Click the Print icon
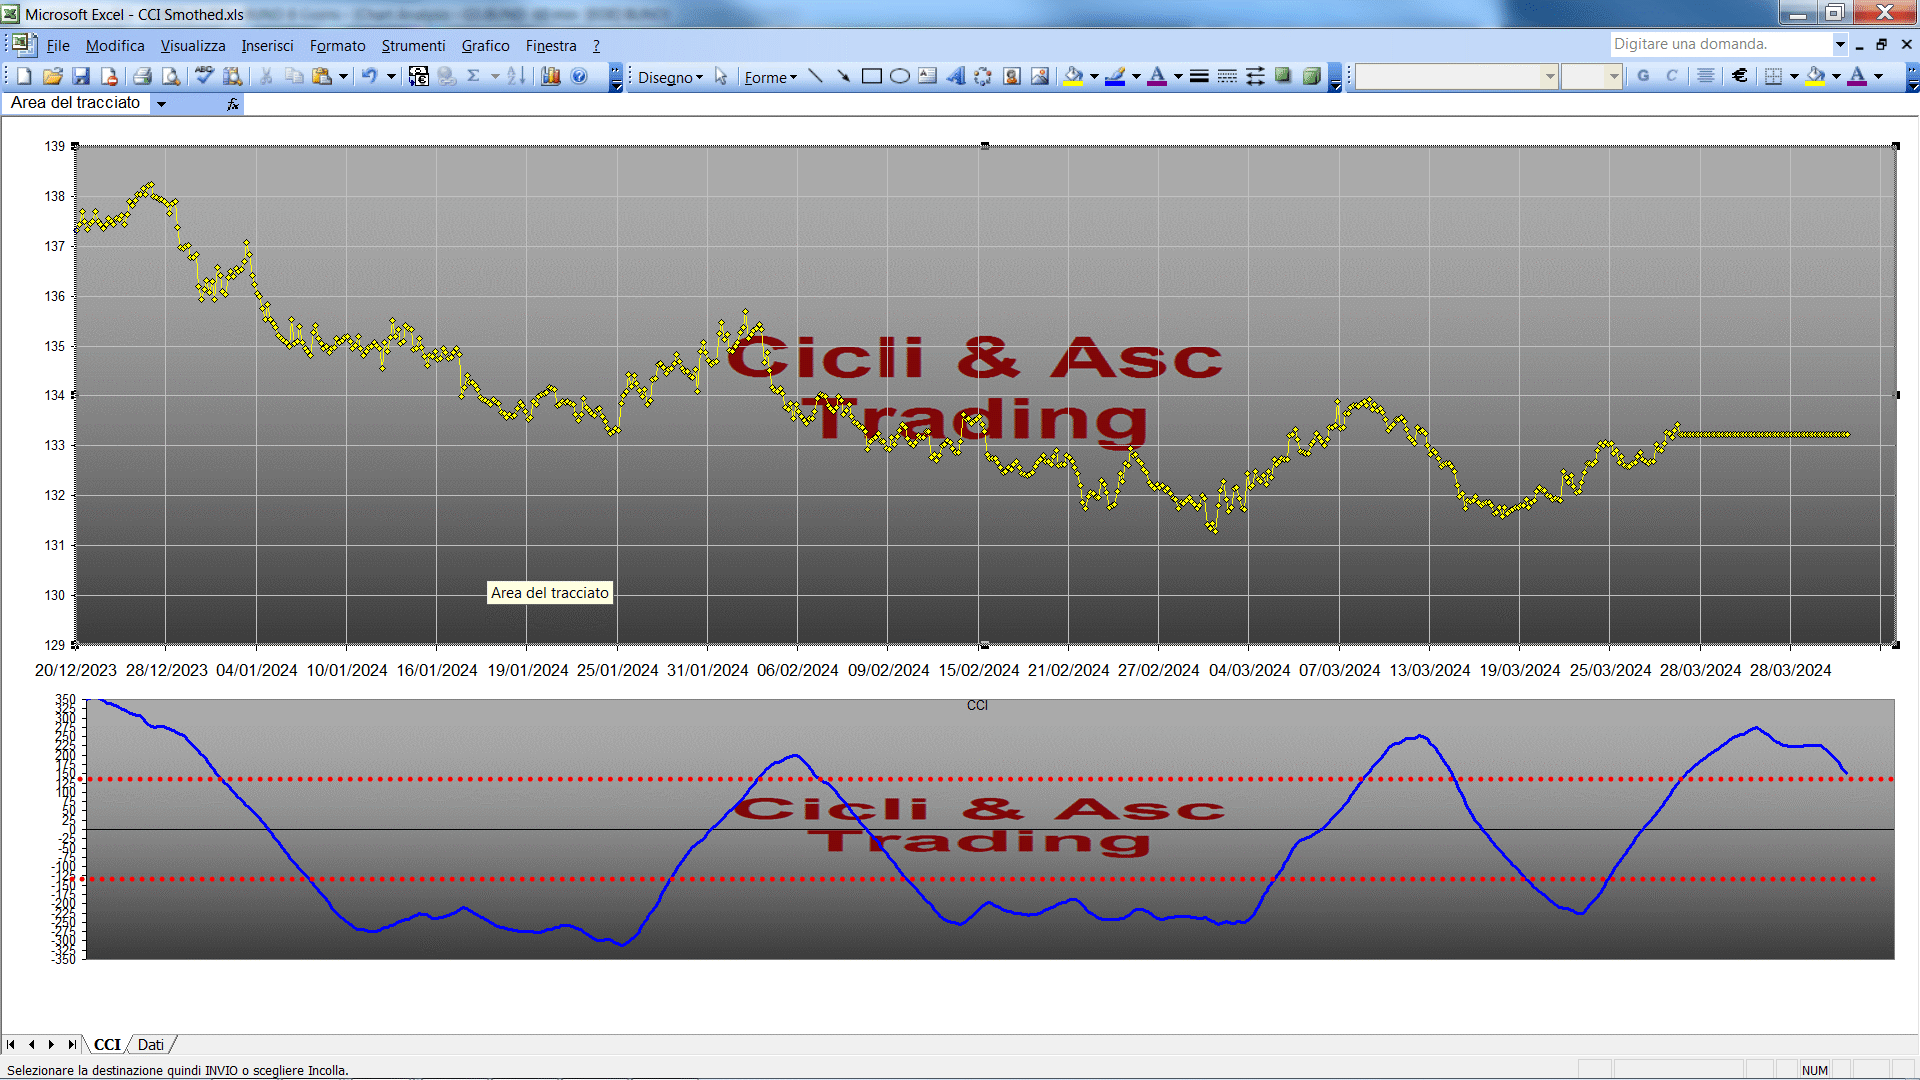 [x=142, y=76]
